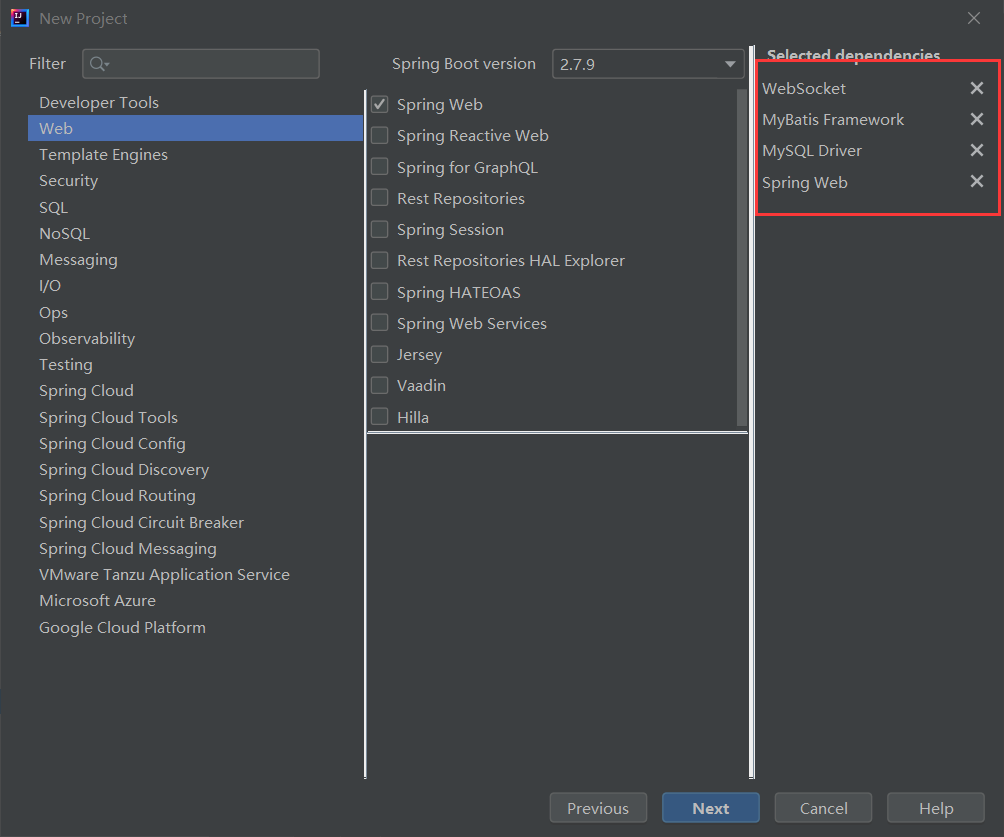
Task: Select MySQL Driver in selected dependencies
Action: tap(812, 151)
